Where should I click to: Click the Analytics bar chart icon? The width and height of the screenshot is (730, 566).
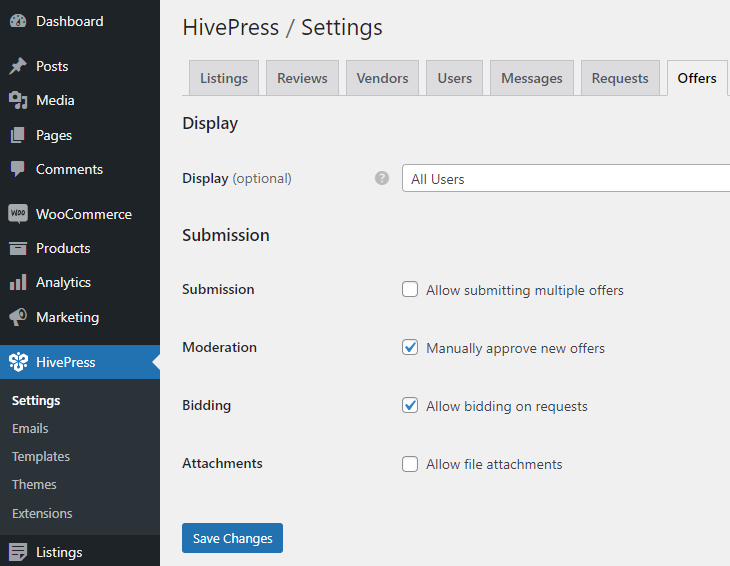[18, 283]
